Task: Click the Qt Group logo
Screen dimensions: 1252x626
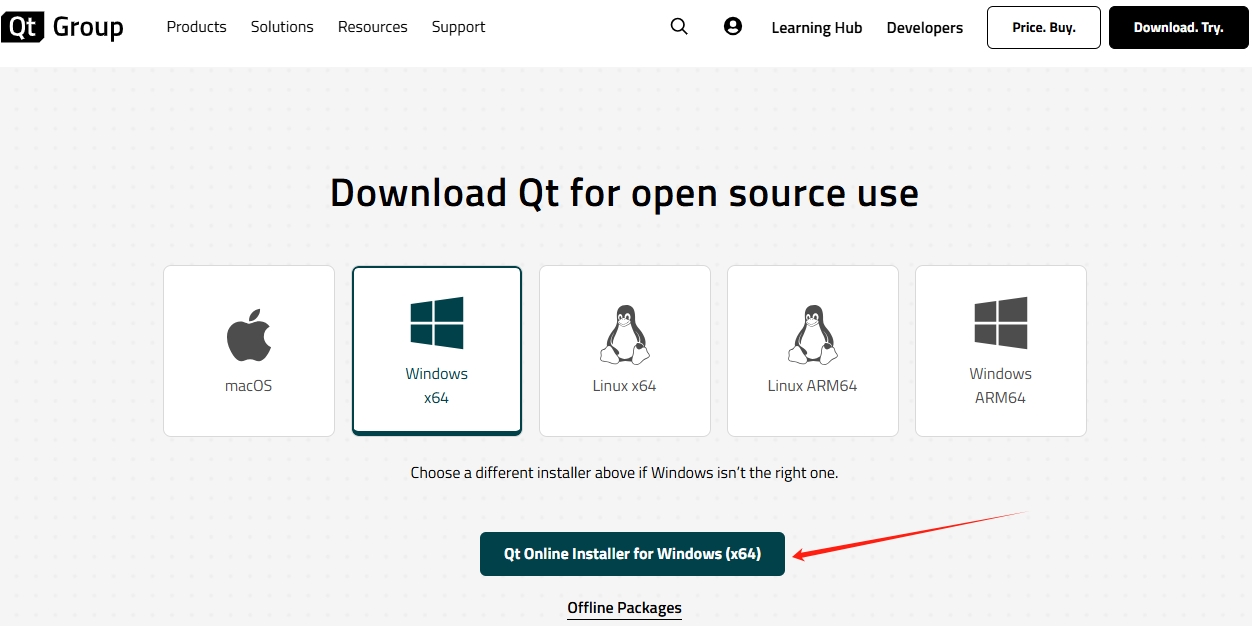Action: click(63, 27)
